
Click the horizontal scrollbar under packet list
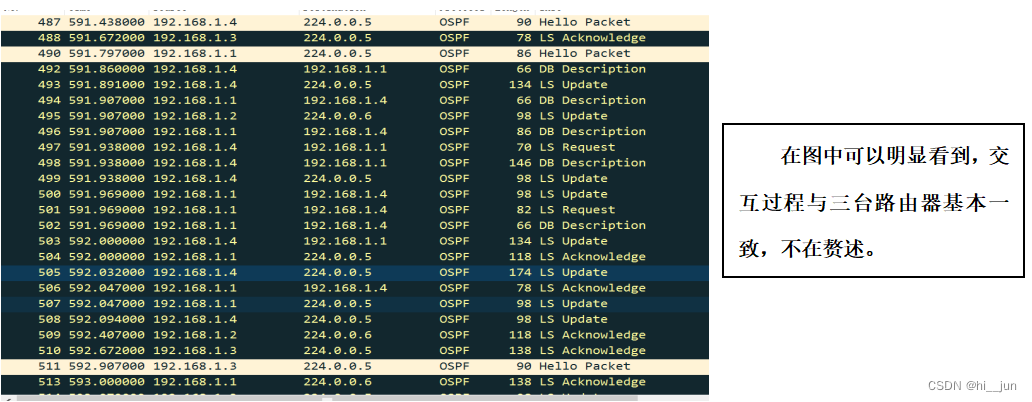pyautogui.click(x=355, y=398)
